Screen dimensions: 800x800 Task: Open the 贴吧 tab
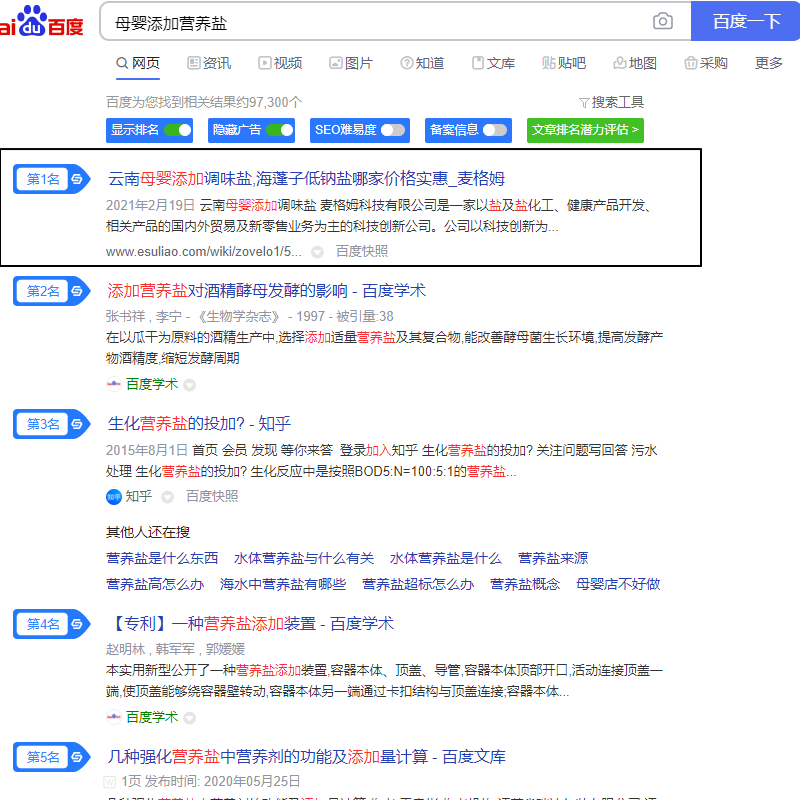tap(564, 63)
